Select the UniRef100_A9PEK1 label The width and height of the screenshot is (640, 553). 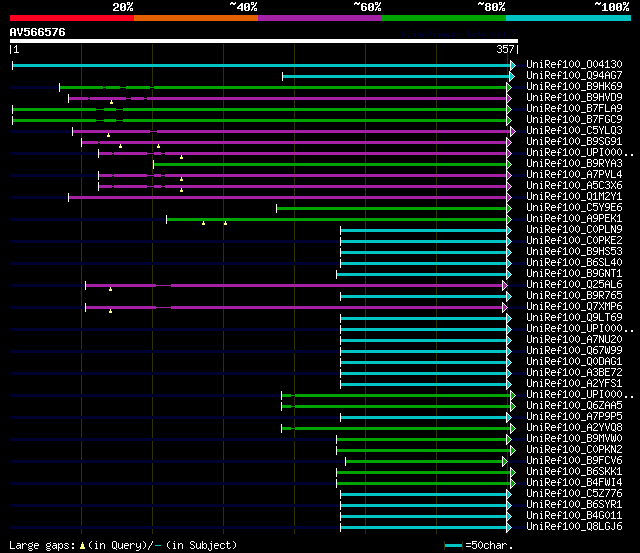574,218
